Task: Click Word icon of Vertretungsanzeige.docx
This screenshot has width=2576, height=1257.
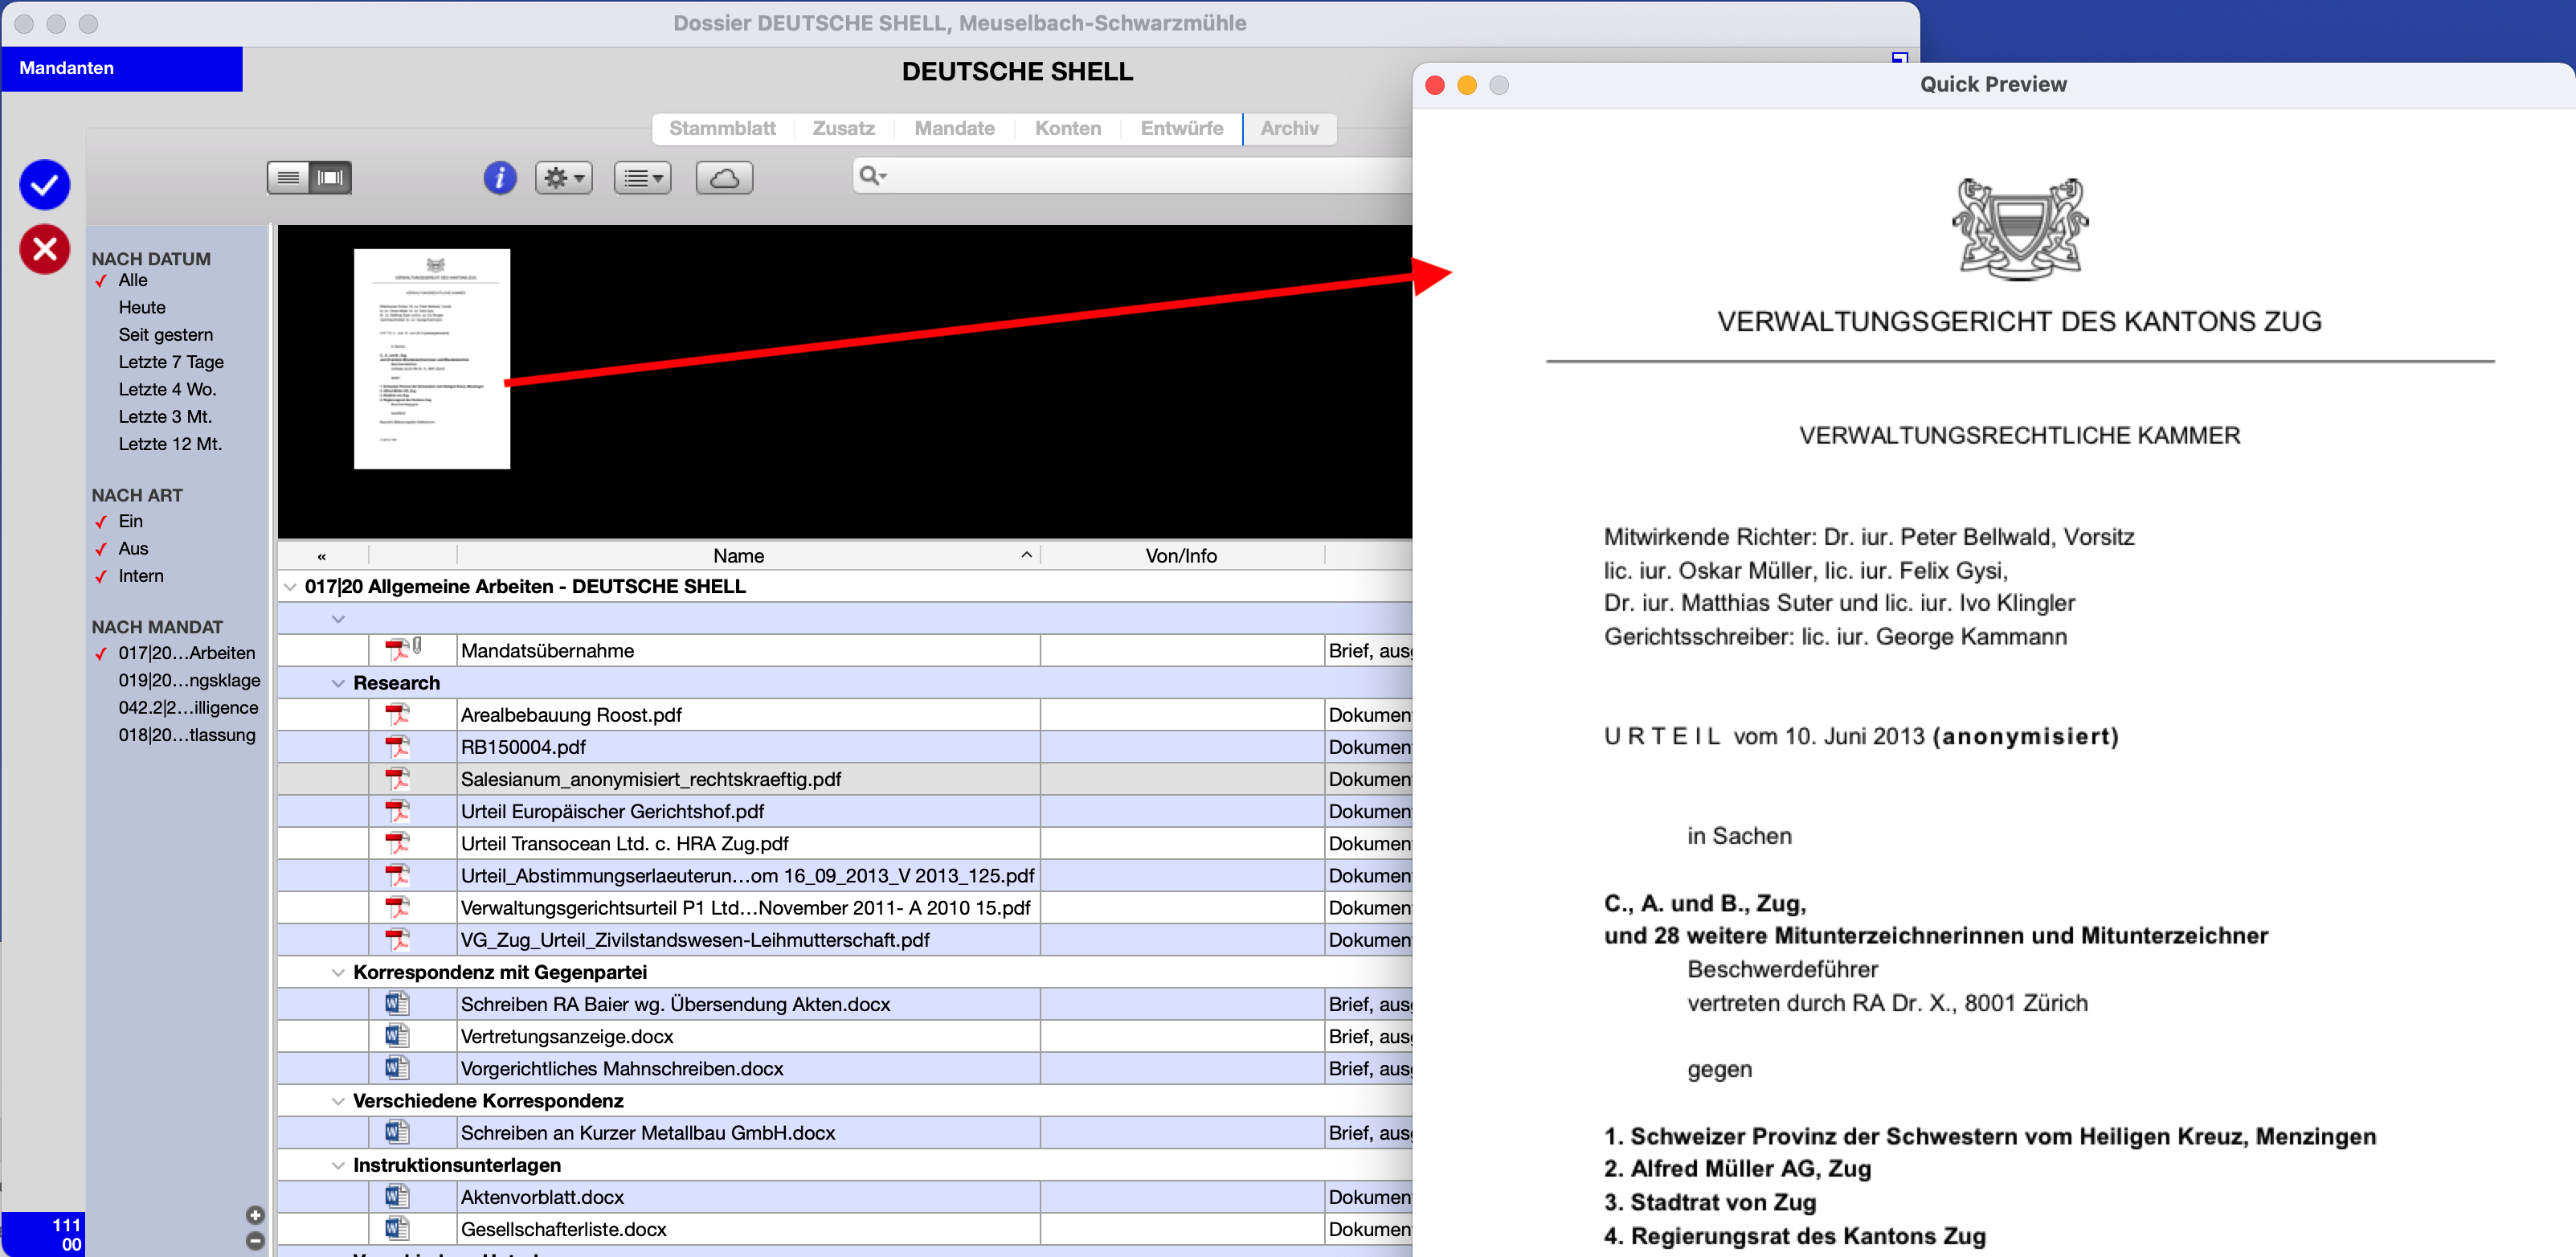Action: tap(397, 1035)
